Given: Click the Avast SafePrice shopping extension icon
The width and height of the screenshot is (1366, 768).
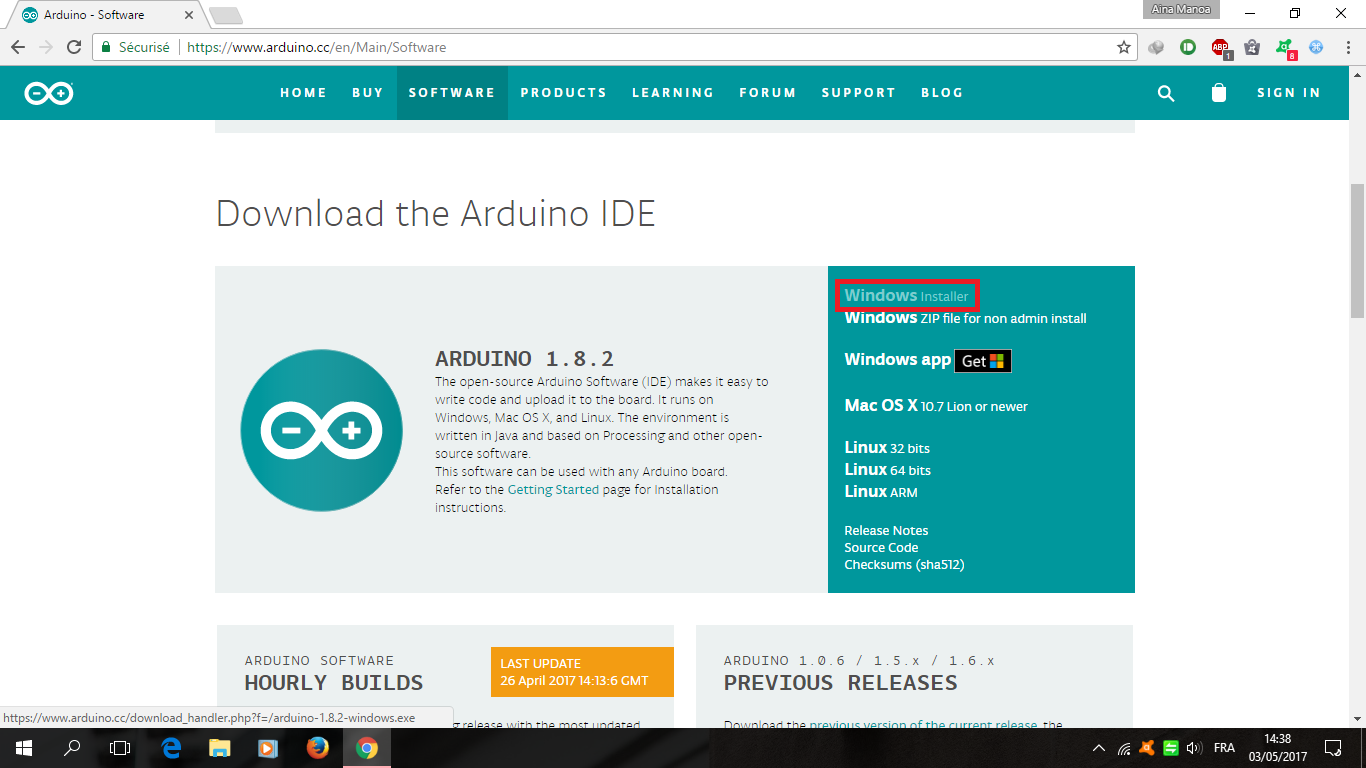Looking at the screenshot, I should tap(1252, 47).
